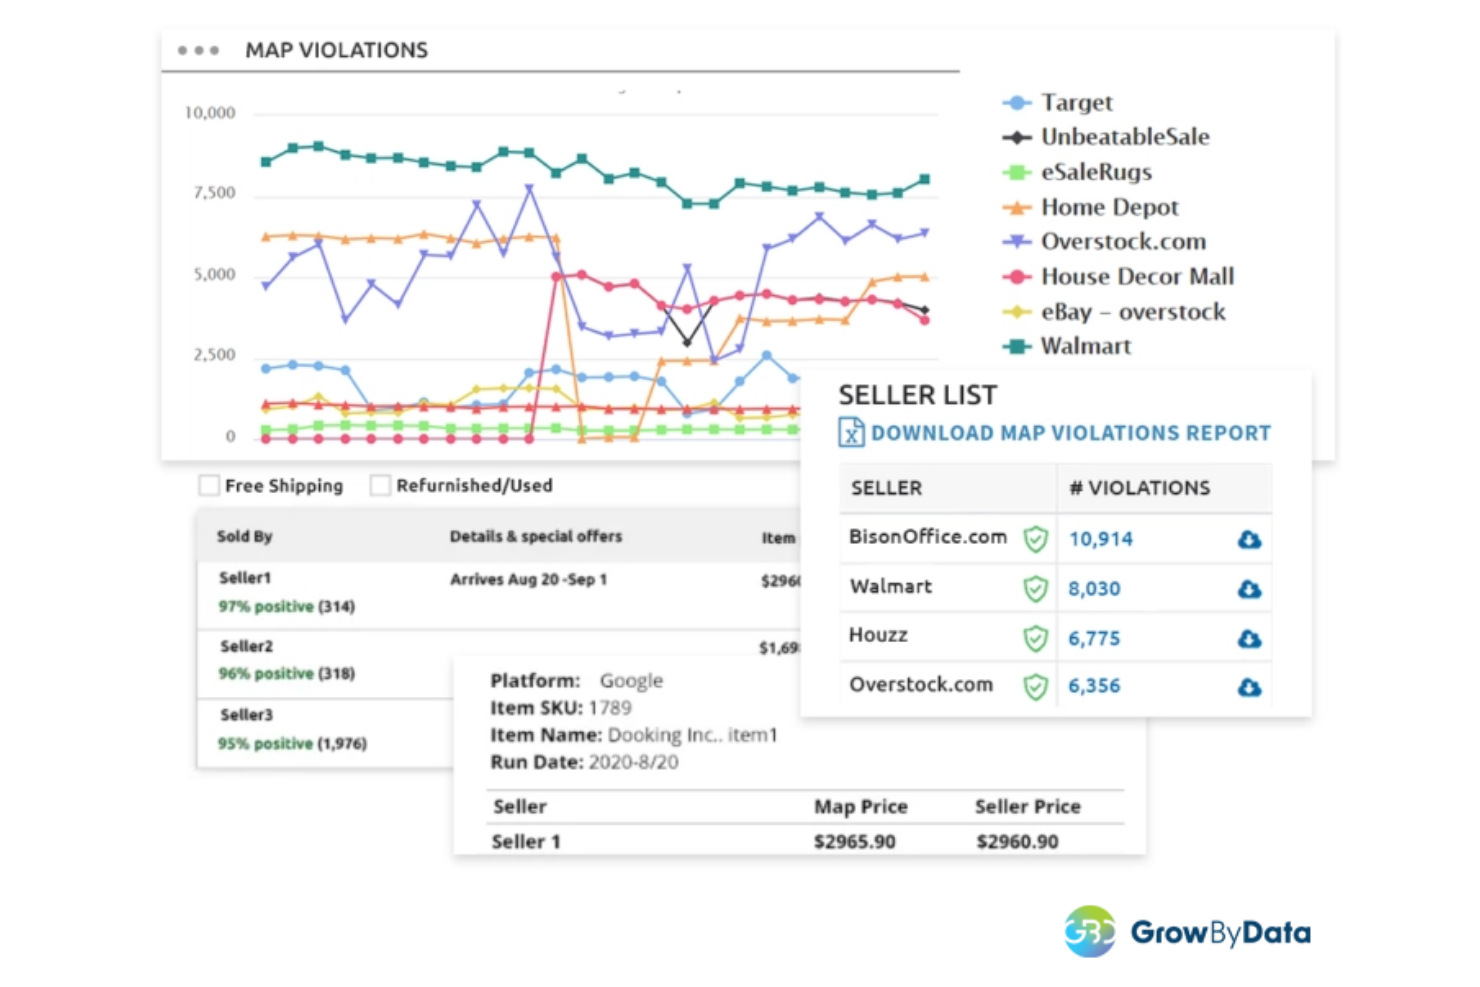Open Seller2's 96% positive rating
The width and height of the screenshot is (1480, 987).
pyautogui.click(x=286, y=674)
